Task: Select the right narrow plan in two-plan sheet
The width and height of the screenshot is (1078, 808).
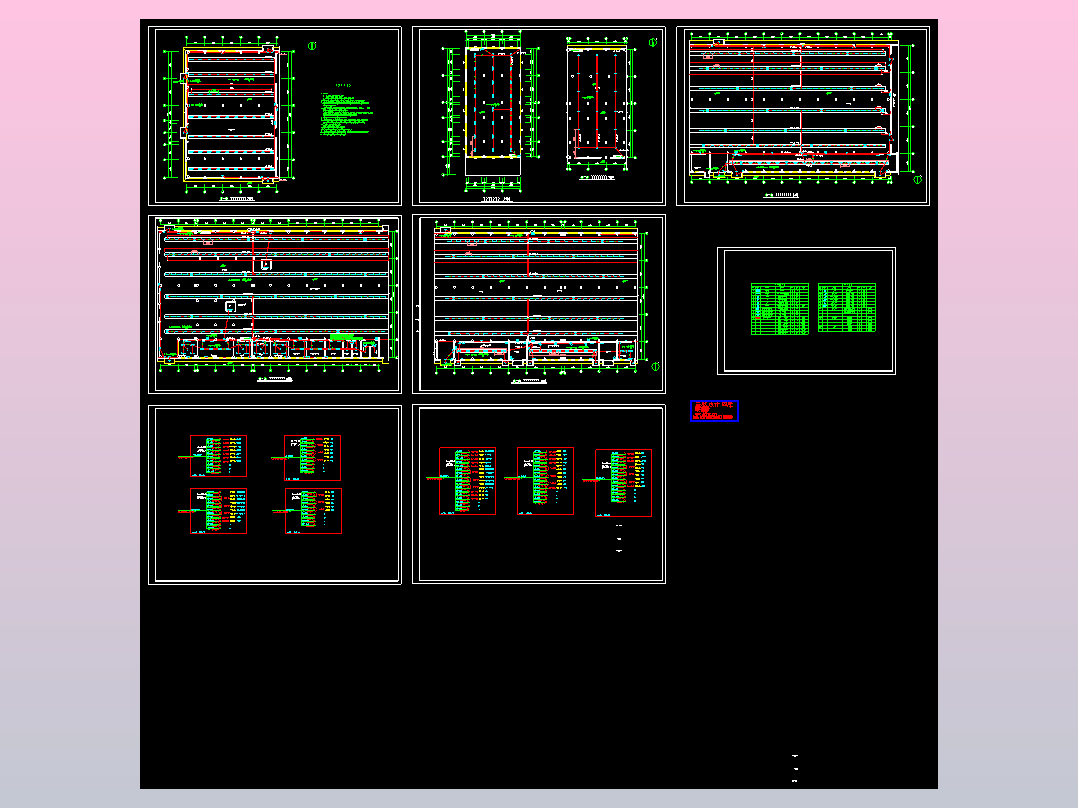Action: [597, 107]
